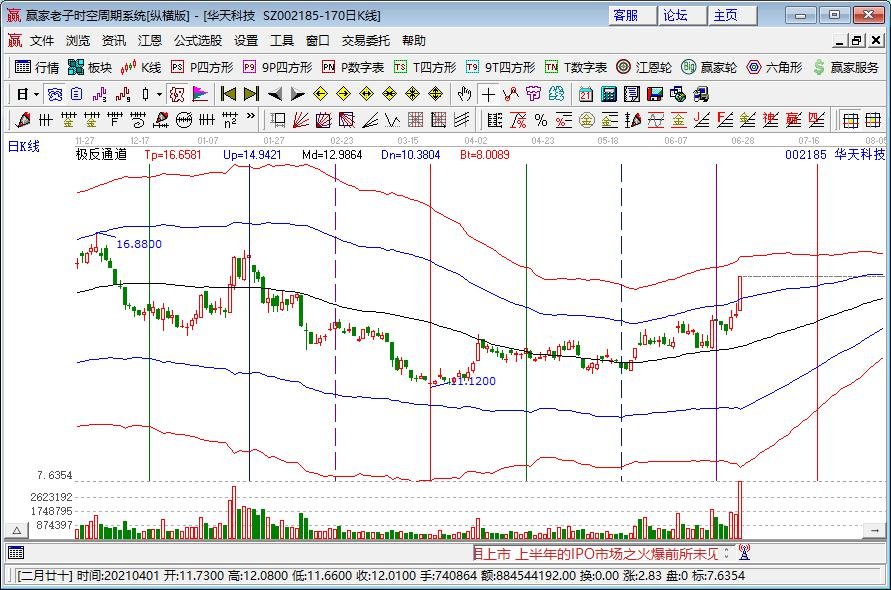Open the calendar 21 icon
Viewport: 891px width, 590px height.
586,94
